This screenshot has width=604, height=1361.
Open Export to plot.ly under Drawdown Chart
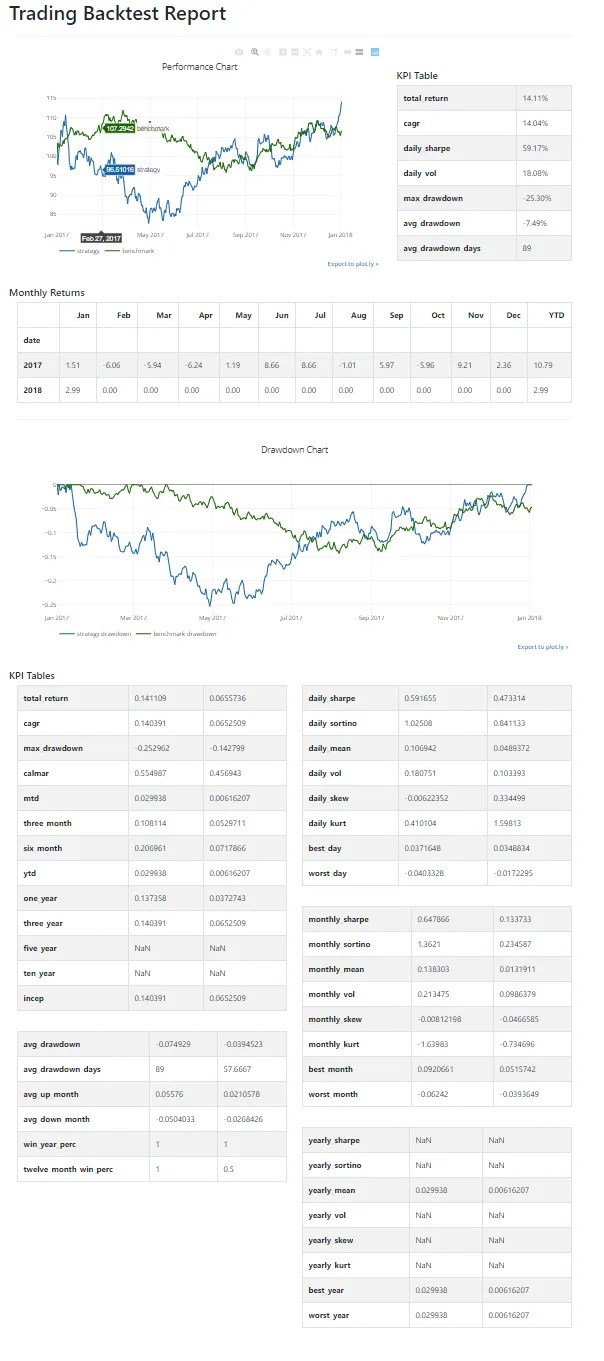[x=543, y=647]
